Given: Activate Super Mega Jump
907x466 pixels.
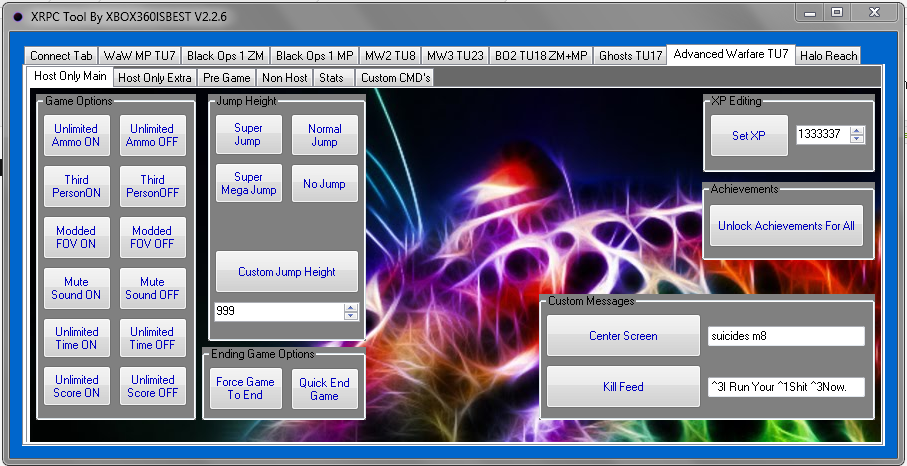Looking at the screenshot, I should [248, 184].
